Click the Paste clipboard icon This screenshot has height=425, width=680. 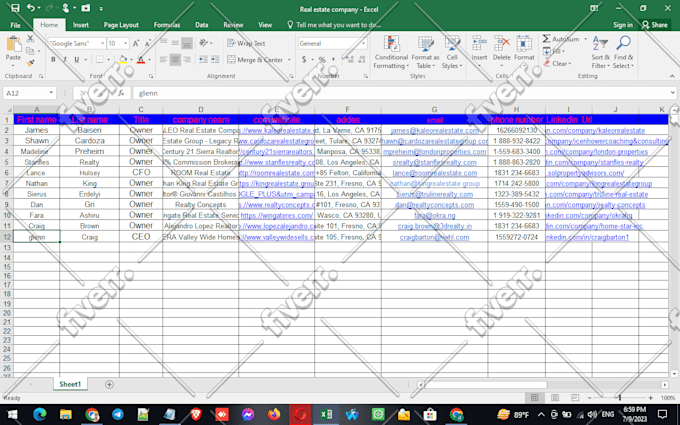coord(13,45)
